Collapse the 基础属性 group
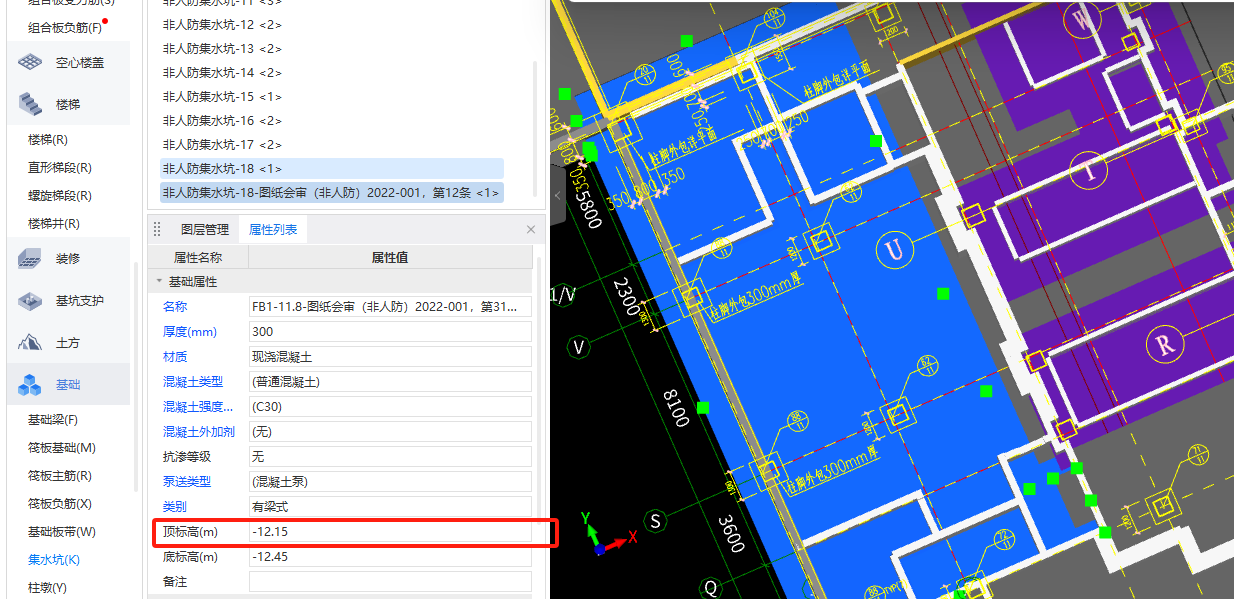The image size is (1234, 599). click(x=158, y=282)
